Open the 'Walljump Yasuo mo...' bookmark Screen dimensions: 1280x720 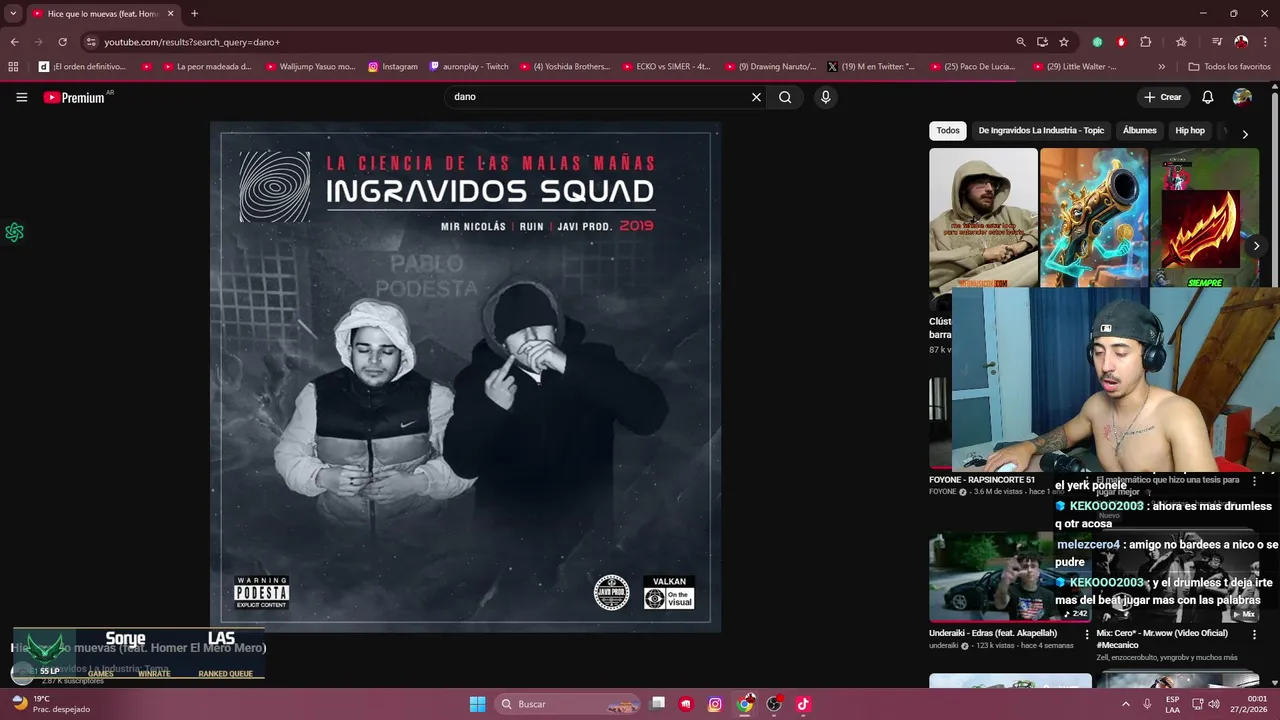[x=310, y=67]
